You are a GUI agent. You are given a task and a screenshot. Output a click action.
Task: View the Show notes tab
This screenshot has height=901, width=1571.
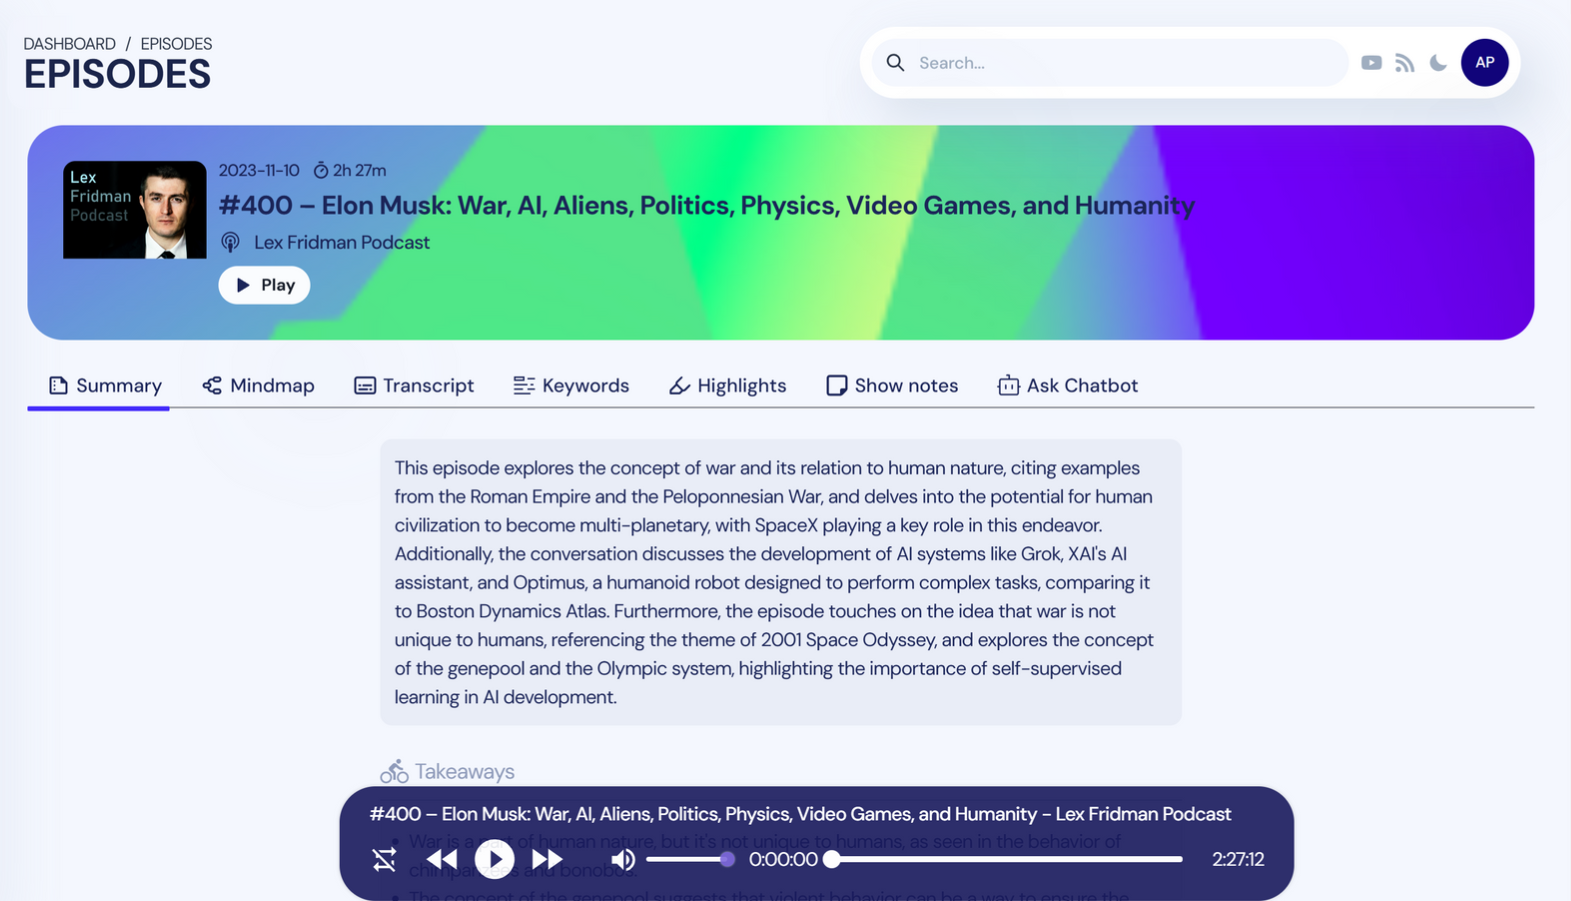tap(892, 386)
